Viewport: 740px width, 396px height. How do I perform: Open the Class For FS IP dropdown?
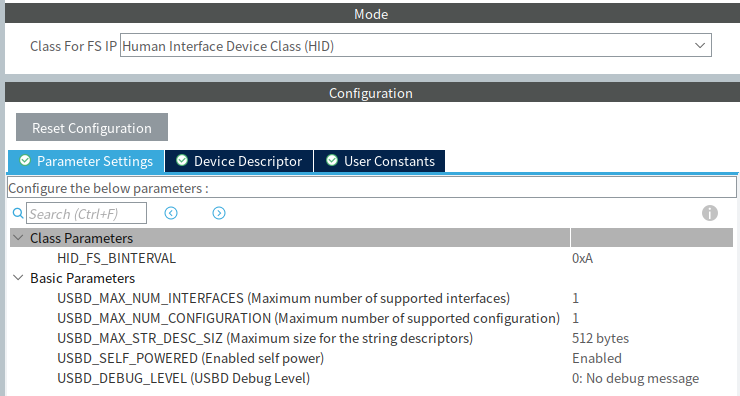tap(415, 45)
